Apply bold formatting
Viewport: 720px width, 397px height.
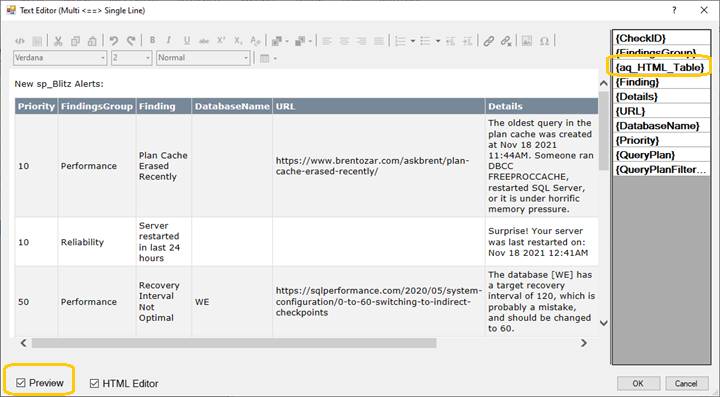coord(152,41)
